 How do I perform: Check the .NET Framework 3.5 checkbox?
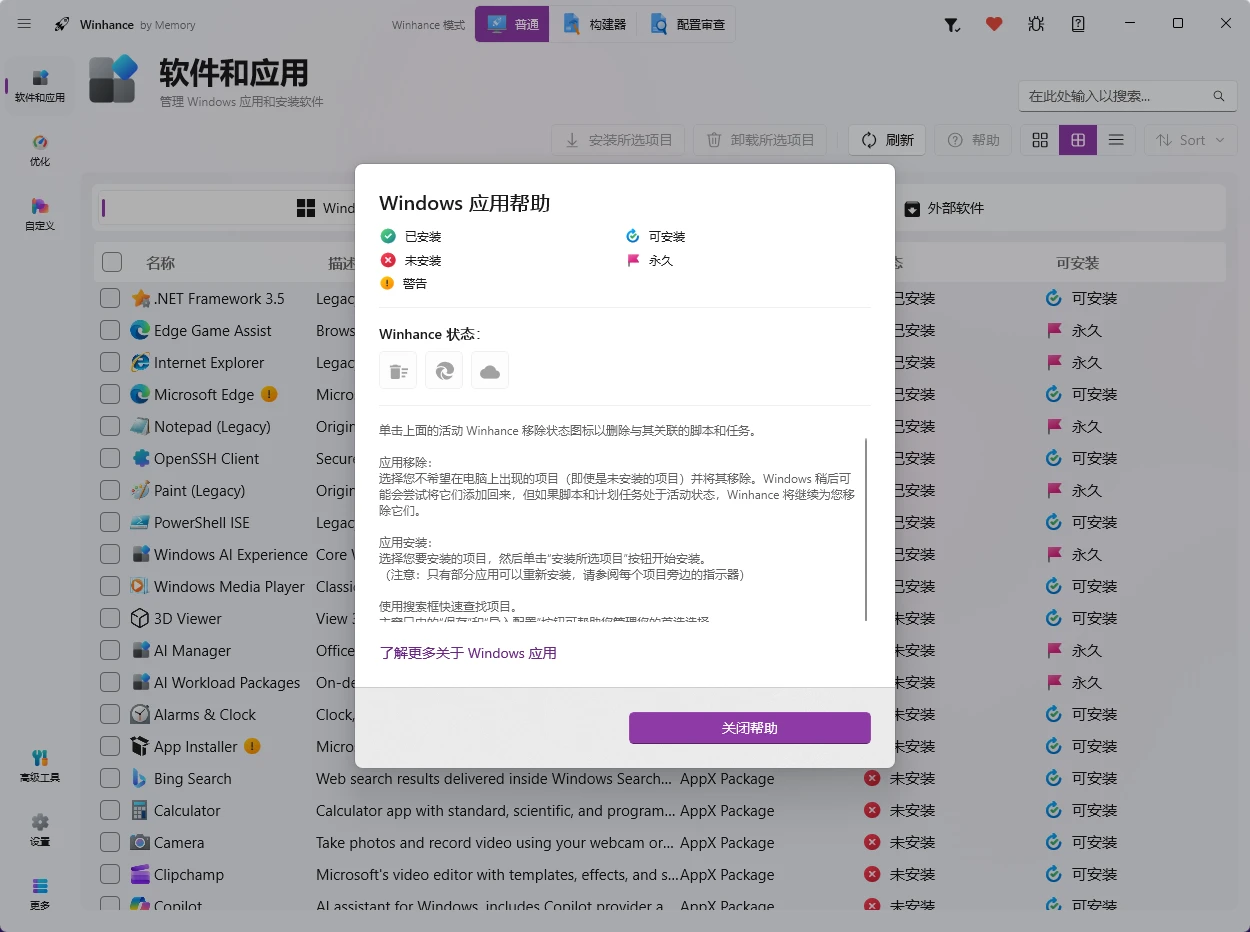point(110,298)
